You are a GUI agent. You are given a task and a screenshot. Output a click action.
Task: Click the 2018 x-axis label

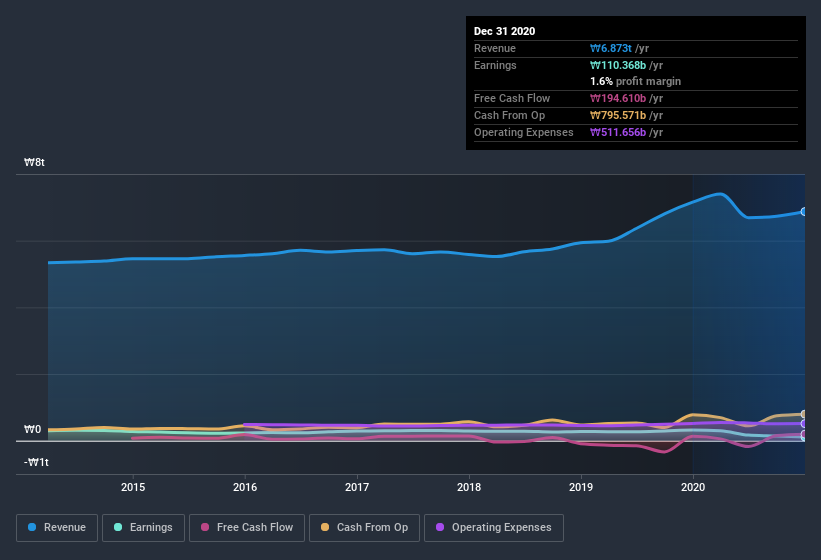point(469,487)
